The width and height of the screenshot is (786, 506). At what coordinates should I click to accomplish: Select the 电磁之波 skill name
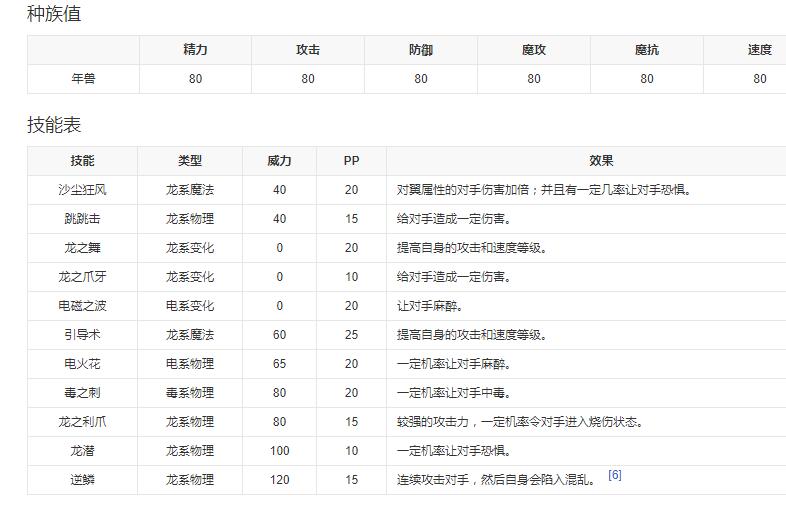83,306
